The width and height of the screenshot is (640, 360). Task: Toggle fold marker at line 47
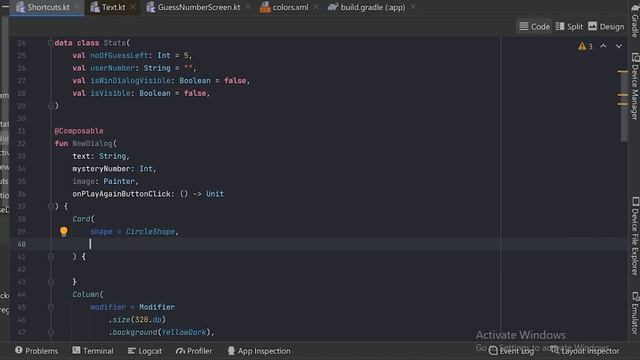point(51,332)
